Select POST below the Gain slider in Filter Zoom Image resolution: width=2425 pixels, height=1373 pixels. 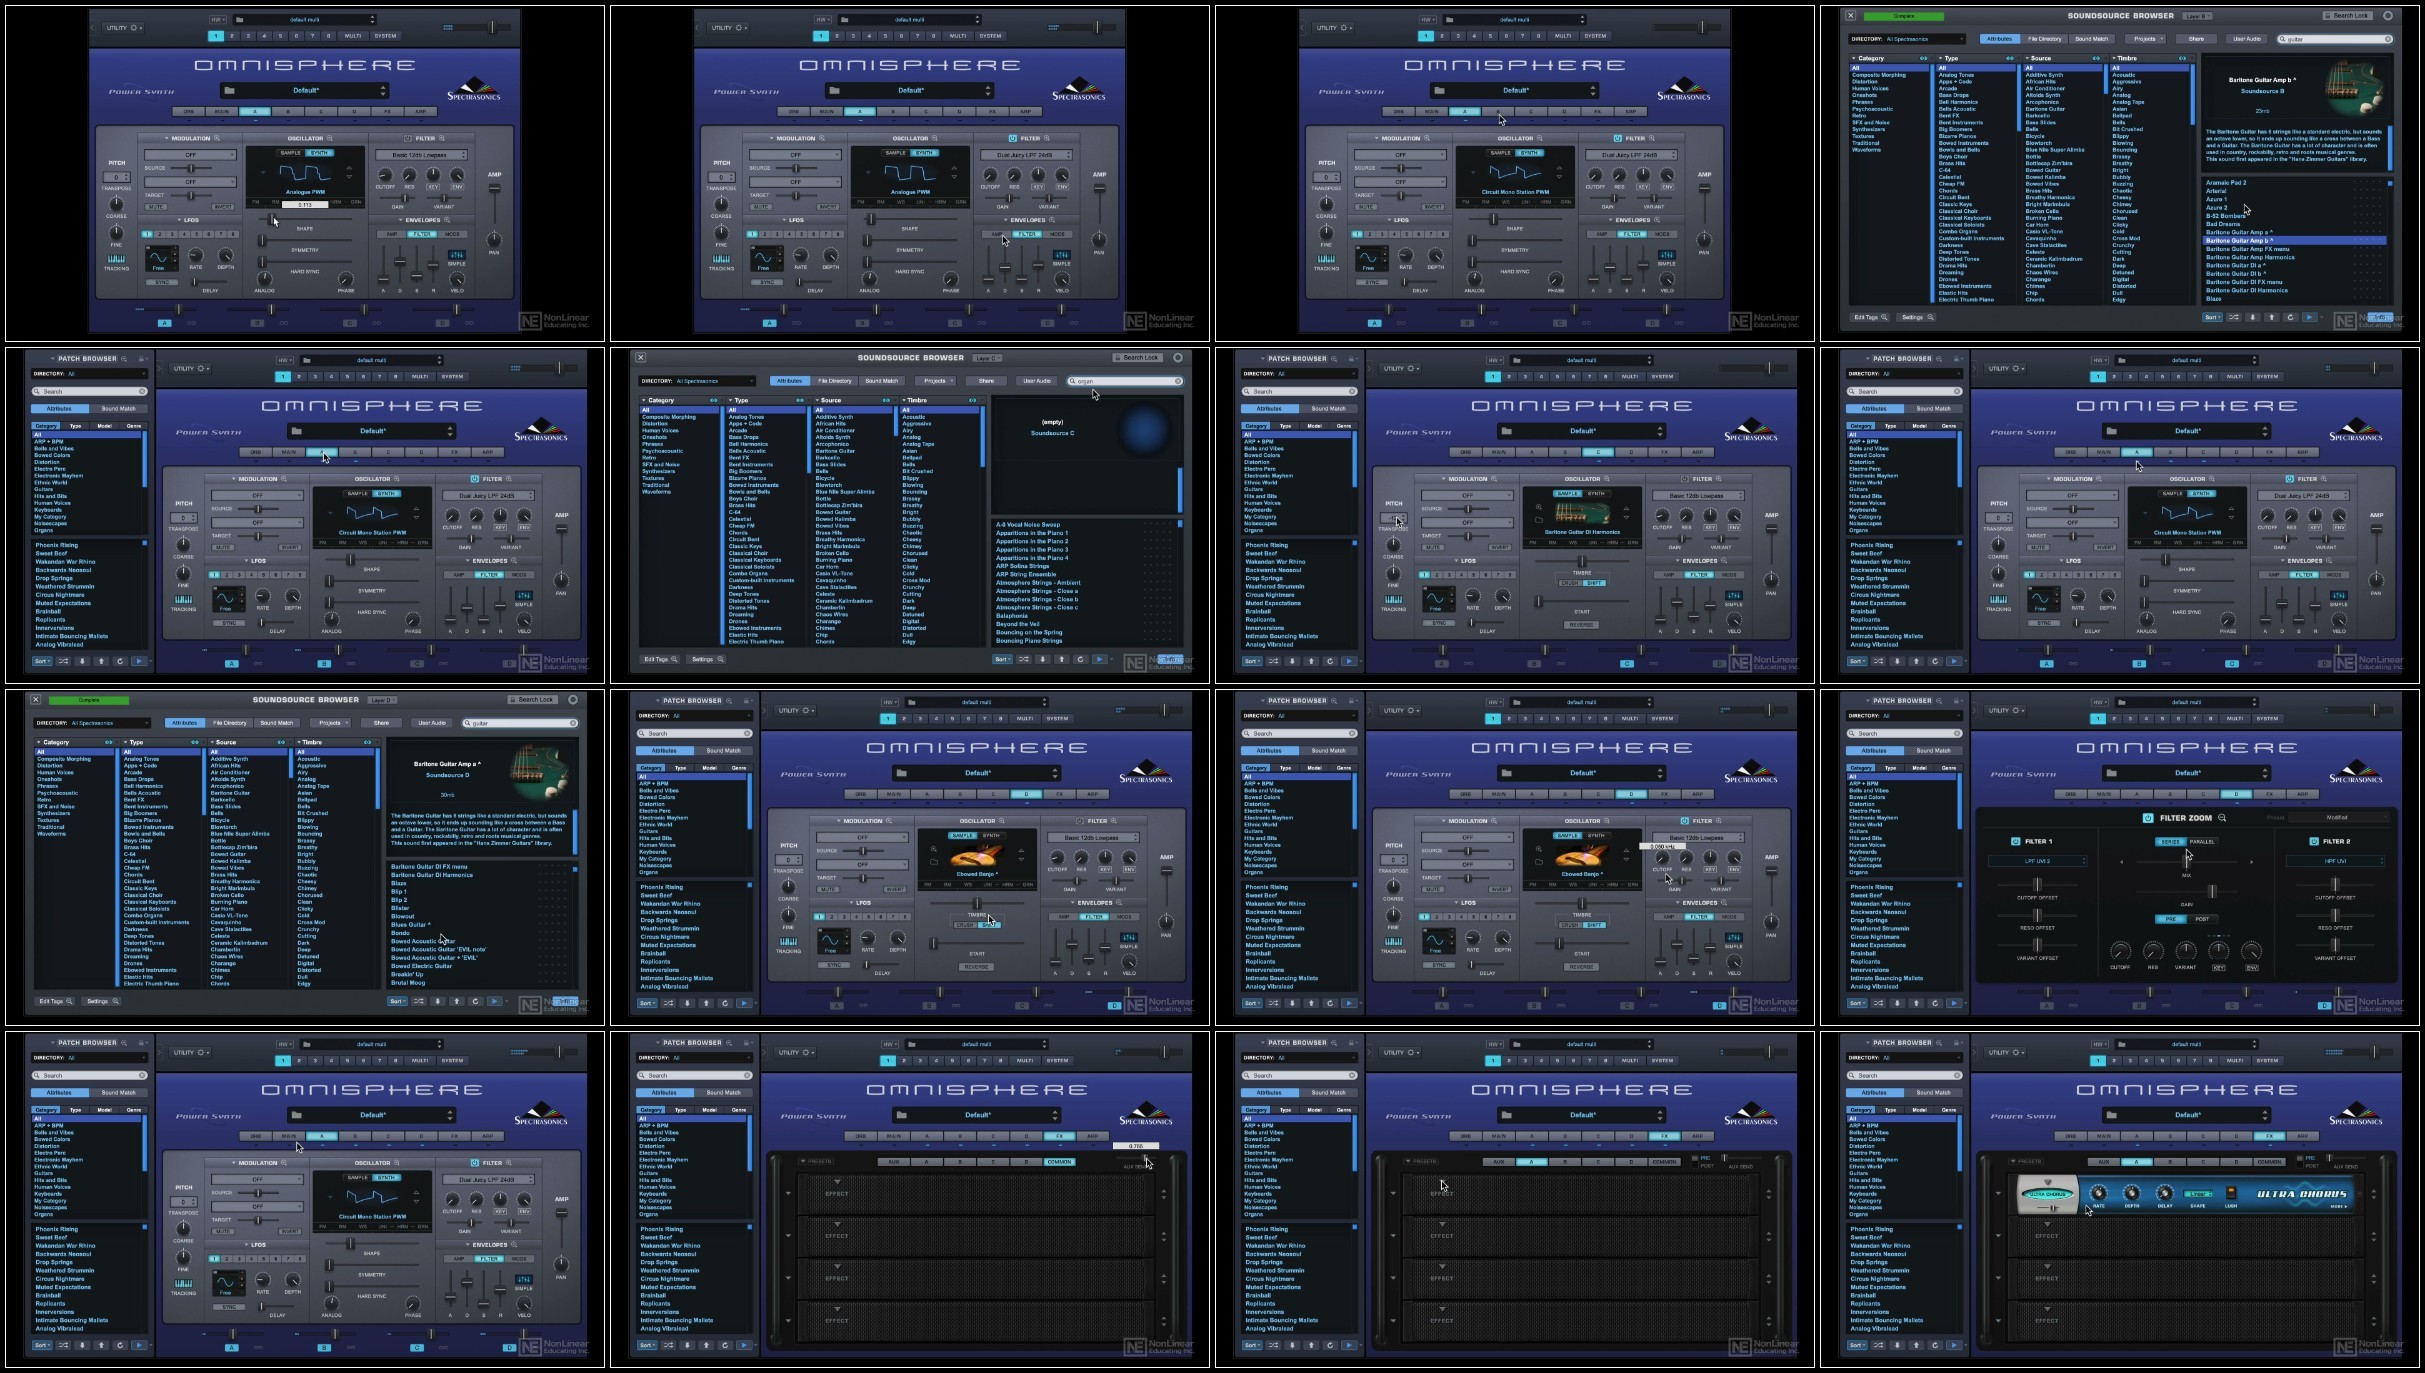pos(2202,919)
